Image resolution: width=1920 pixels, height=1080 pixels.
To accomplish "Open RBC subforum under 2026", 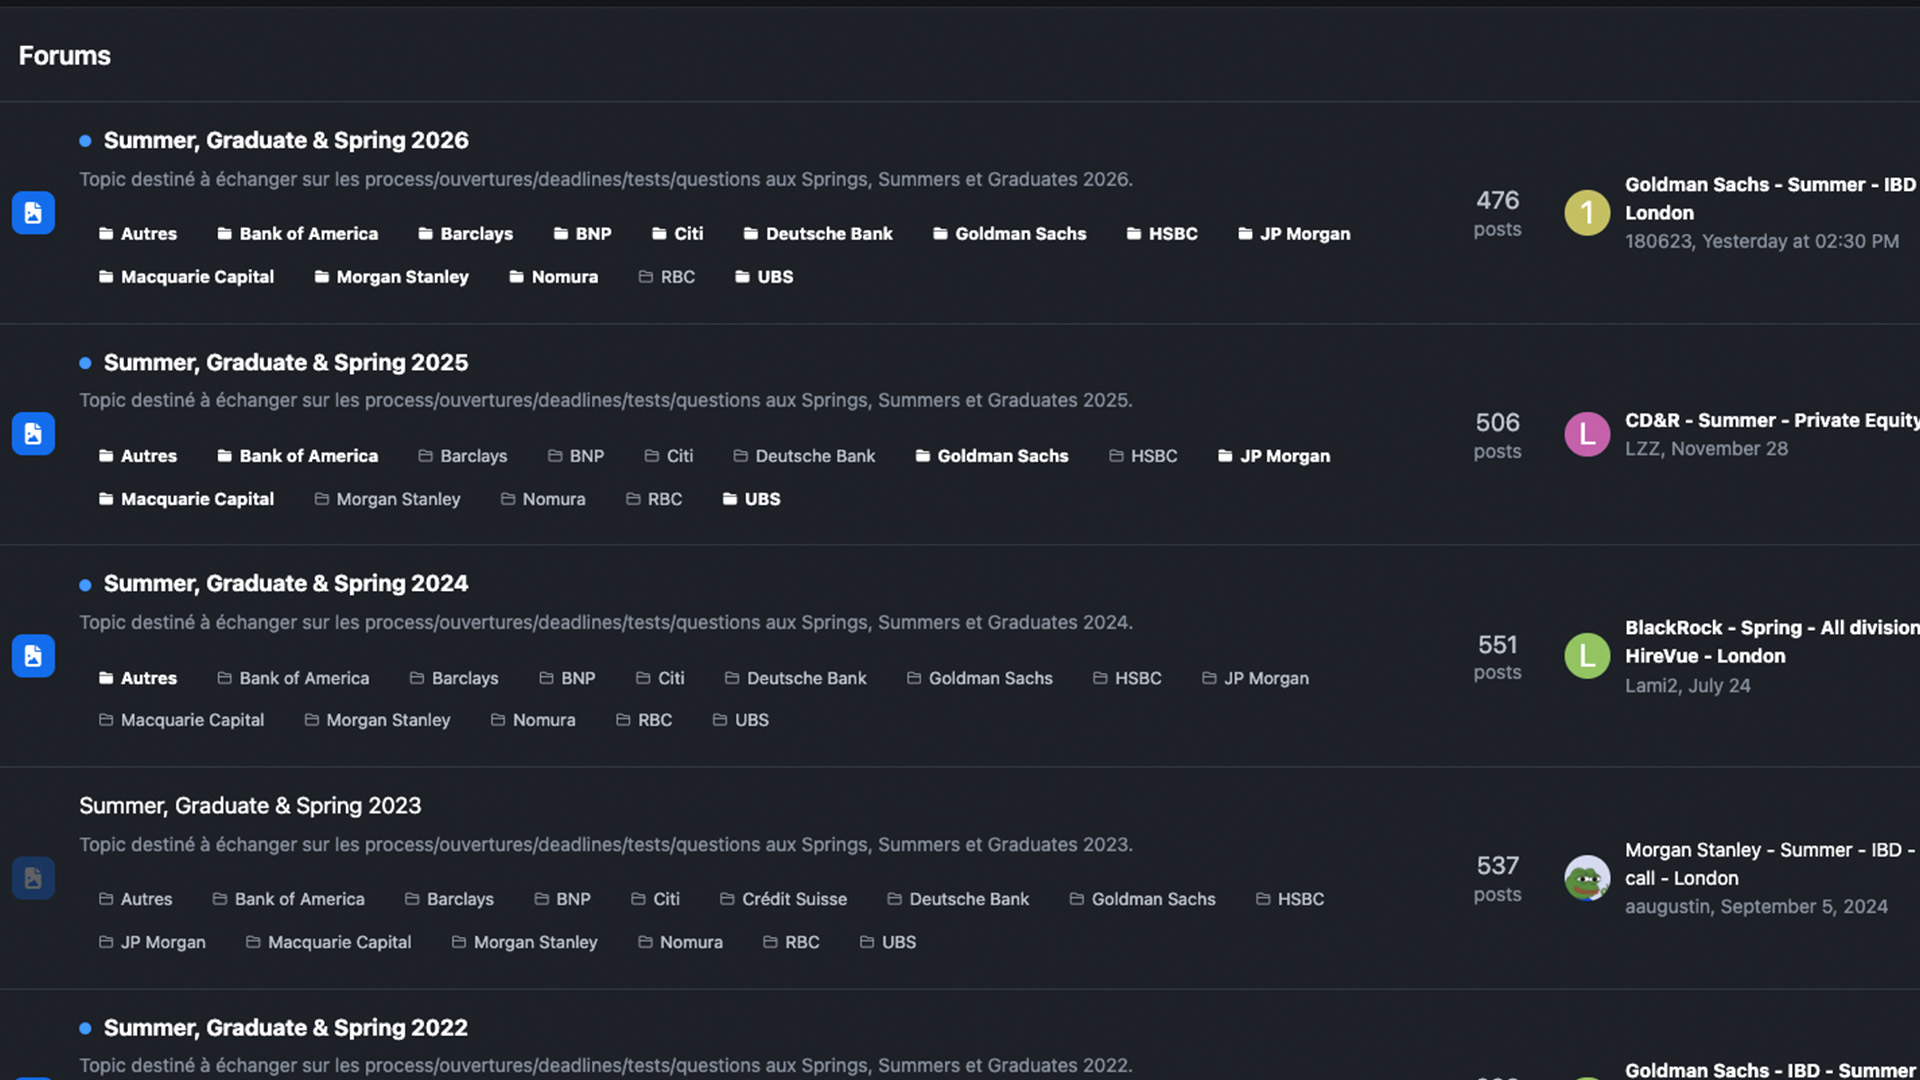I will coord(677,277).
